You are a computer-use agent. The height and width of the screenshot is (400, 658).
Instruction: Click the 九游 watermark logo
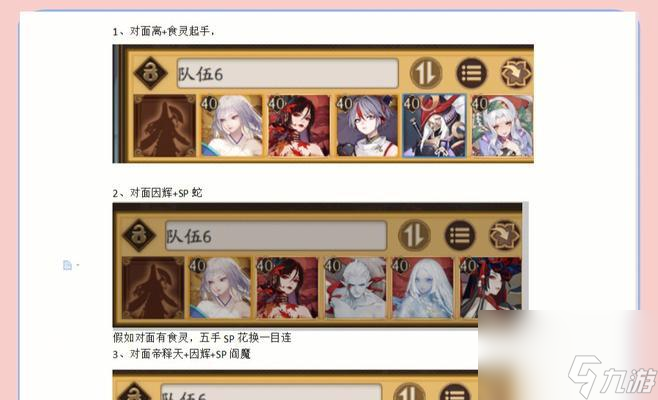(612, 376)
